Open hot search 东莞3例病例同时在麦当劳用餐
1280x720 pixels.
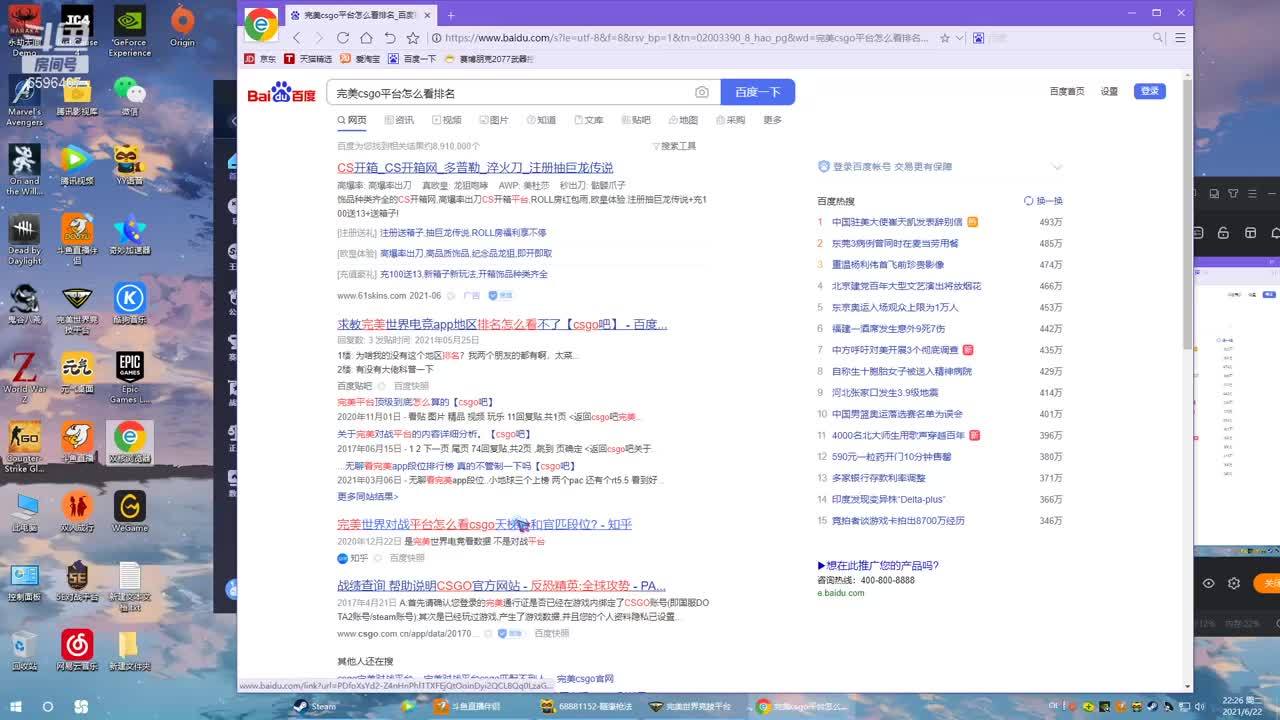coord(895,243)
